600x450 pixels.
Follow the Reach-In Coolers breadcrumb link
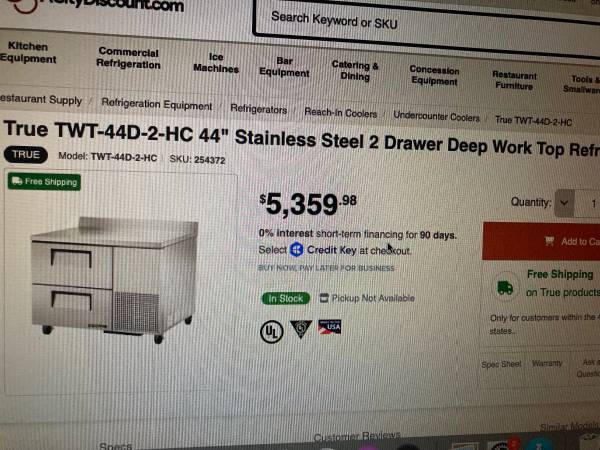(x=341, y=113)
